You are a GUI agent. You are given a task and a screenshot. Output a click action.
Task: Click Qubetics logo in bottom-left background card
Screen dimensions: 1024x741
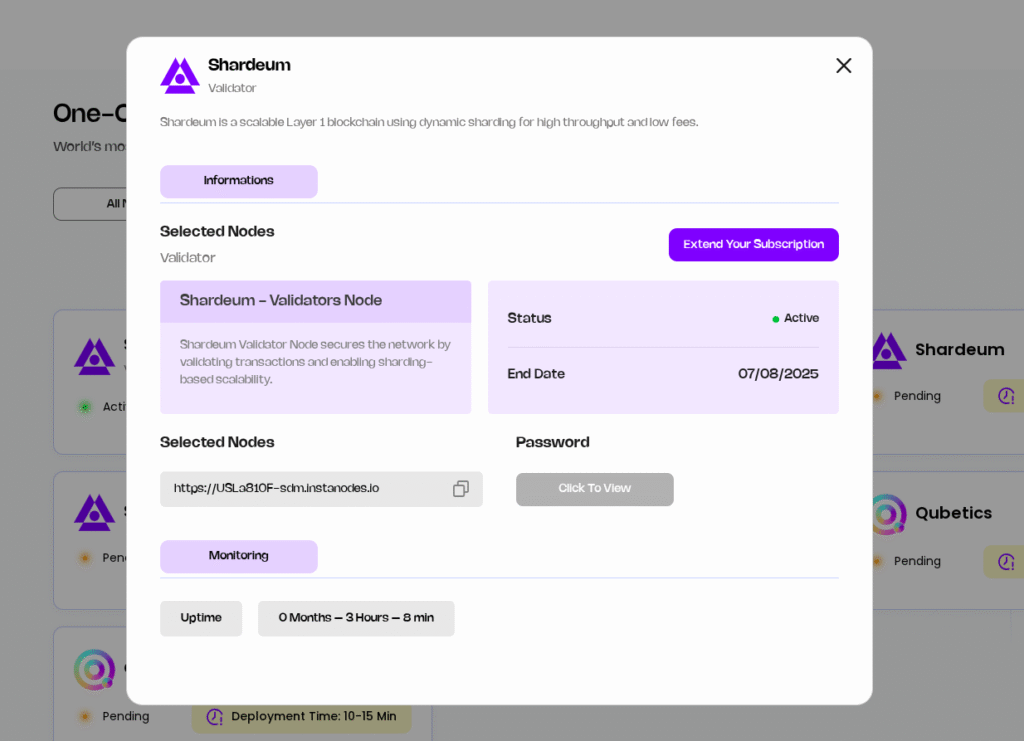[94, 669]
